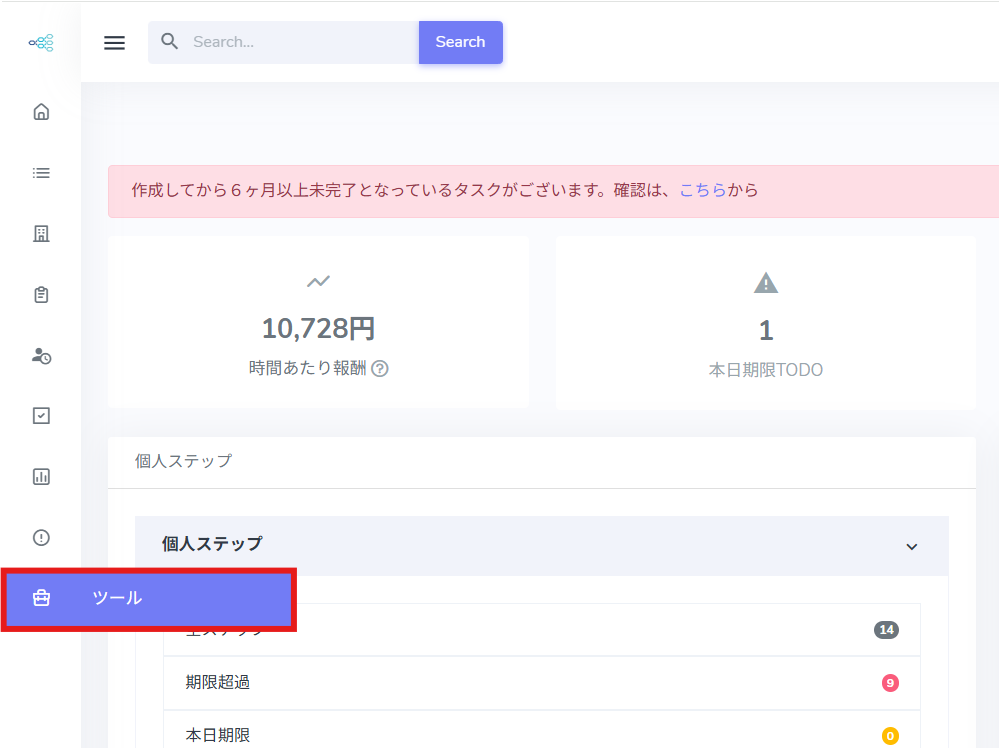Select the 期限超過 row
This screenshot has width=999, height=748.
541,683
